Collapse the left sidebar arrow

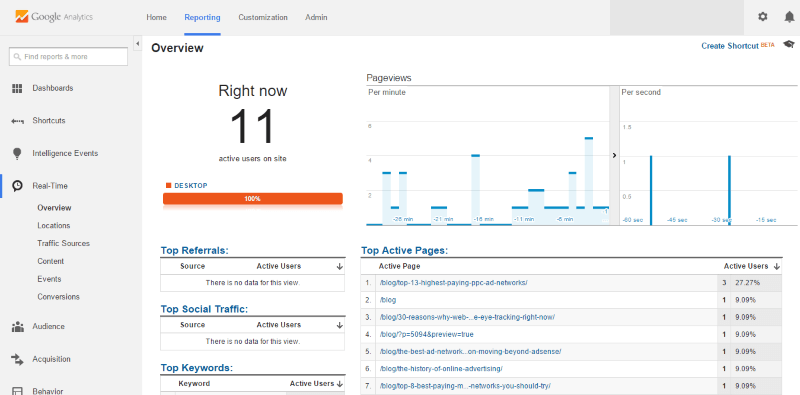coord(137,44)
